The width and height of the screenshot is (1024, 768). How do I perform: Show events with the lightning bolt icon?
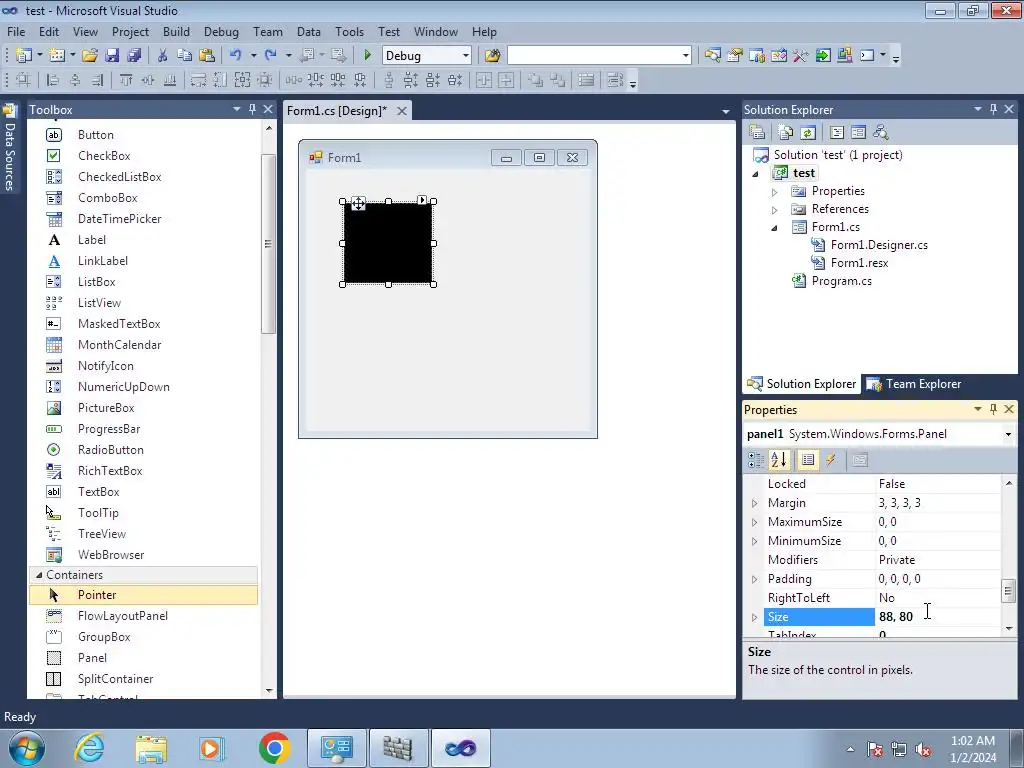pyautogui.click(x=831, y=460)
